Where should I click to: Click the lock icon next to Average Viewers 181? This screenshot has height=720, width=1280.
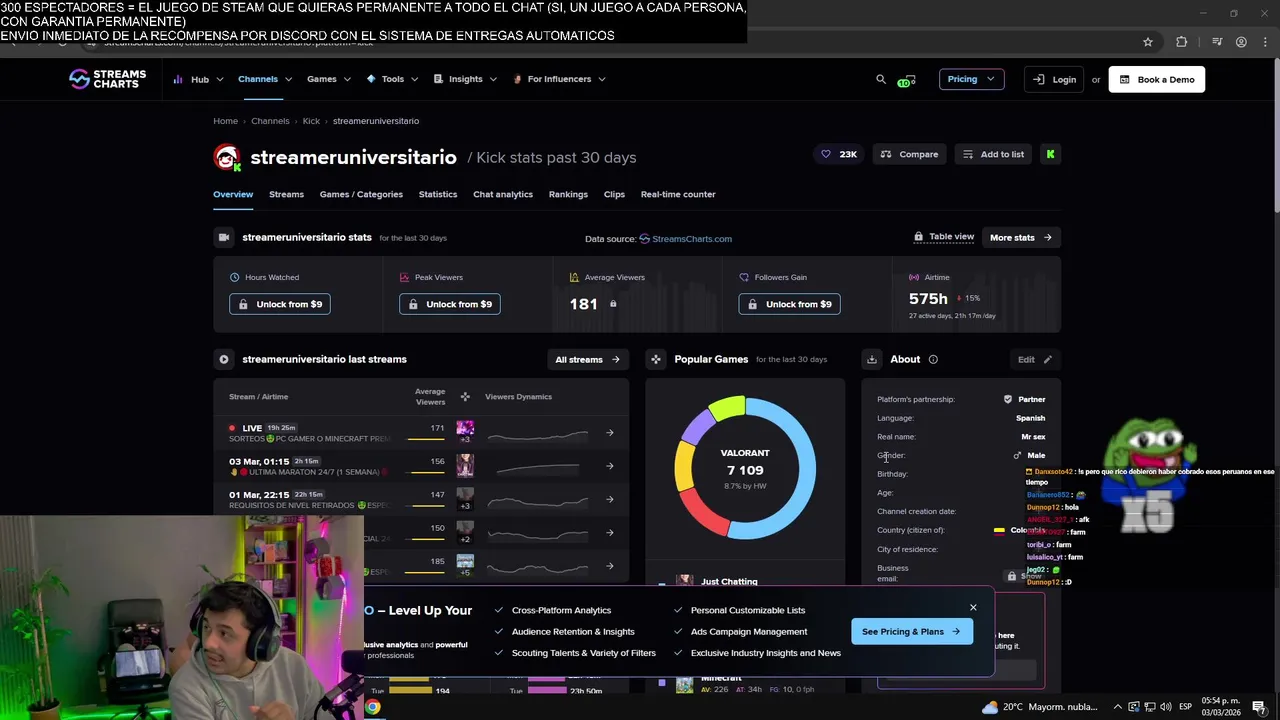pos(613,304)
